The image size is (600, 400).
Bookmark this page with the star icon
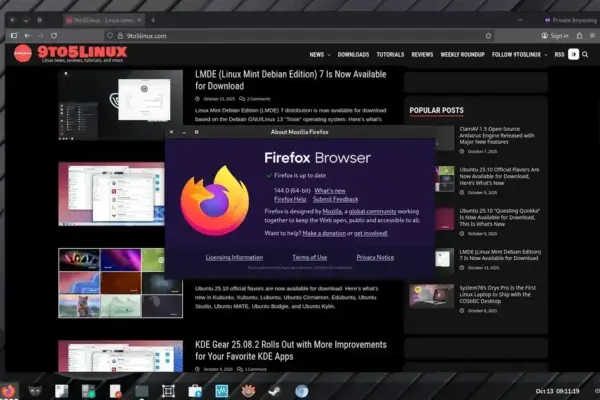[488, 36]
